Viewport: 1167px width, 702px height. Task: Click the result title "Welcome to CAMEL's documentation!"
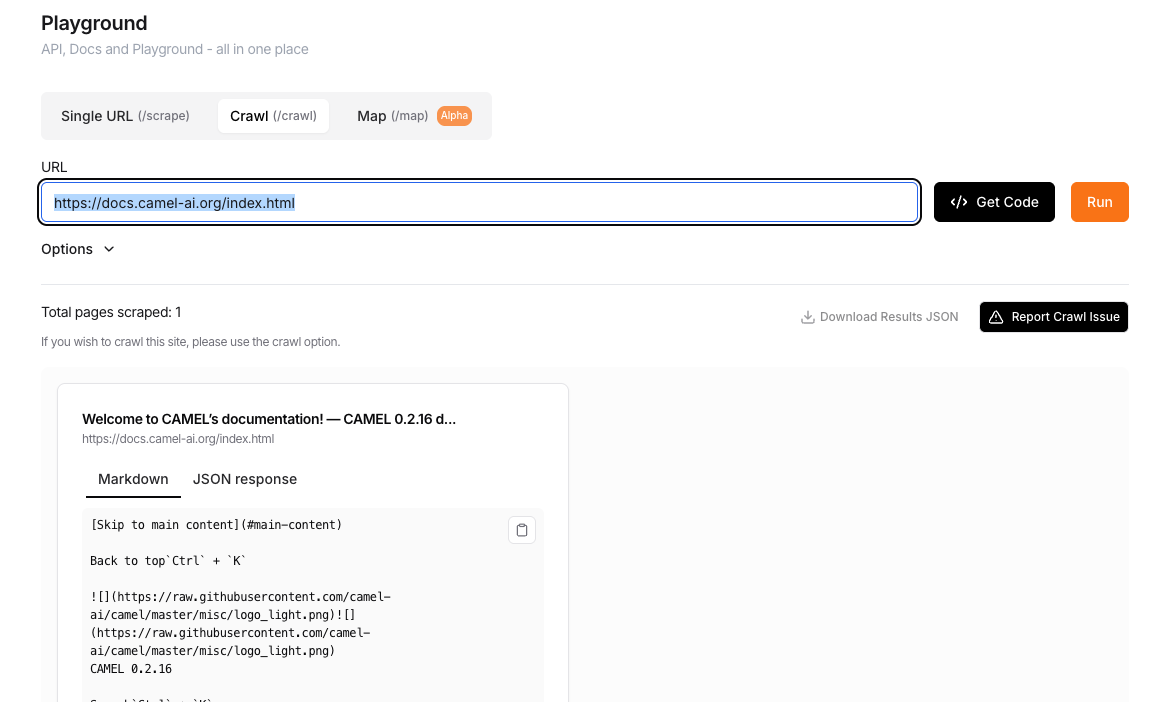point(269,419)
